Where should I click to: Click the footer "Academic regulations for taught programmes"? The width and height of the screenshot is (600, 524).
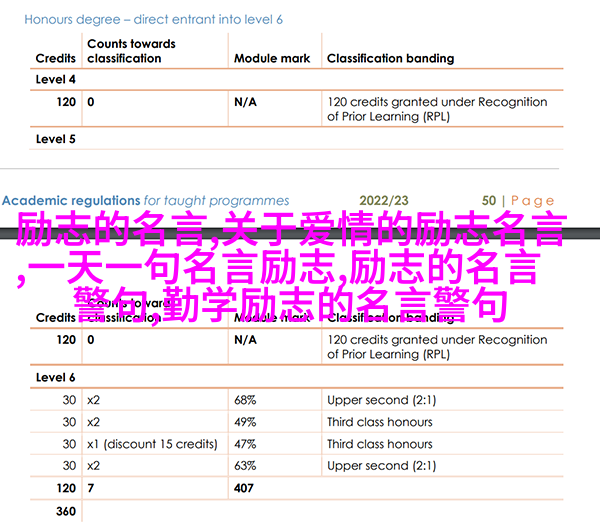pyautogui.click(x=145, y=201)
